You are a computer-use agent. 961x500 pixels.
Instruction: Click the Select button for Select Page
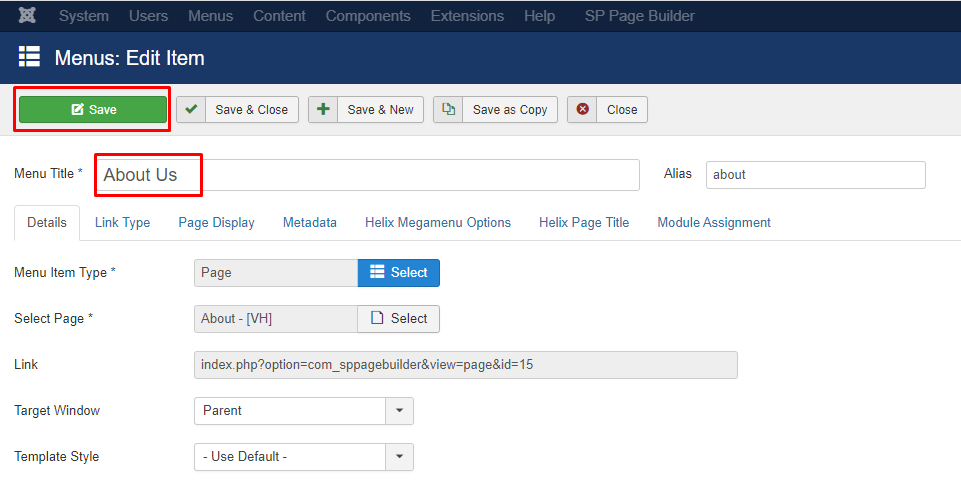click(398, 319)
